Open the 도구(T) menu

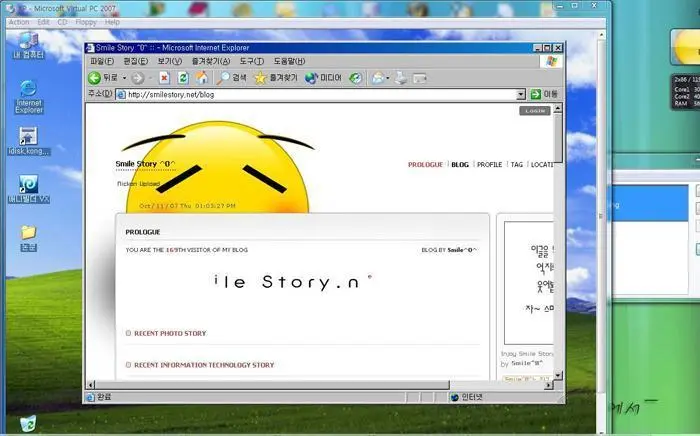[251, 61]
